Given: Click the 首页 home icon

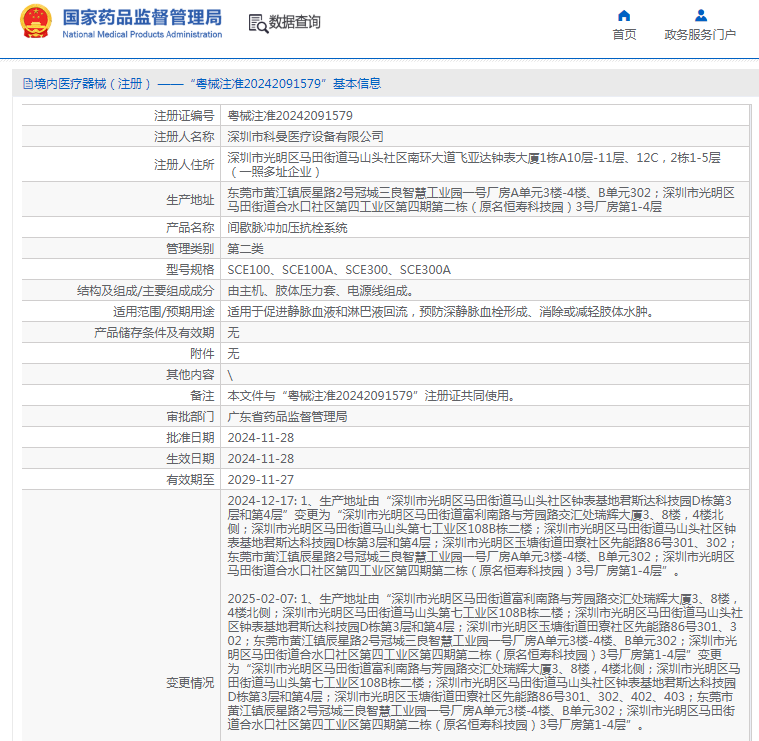Looking at the screenshot, I should 624,15.
